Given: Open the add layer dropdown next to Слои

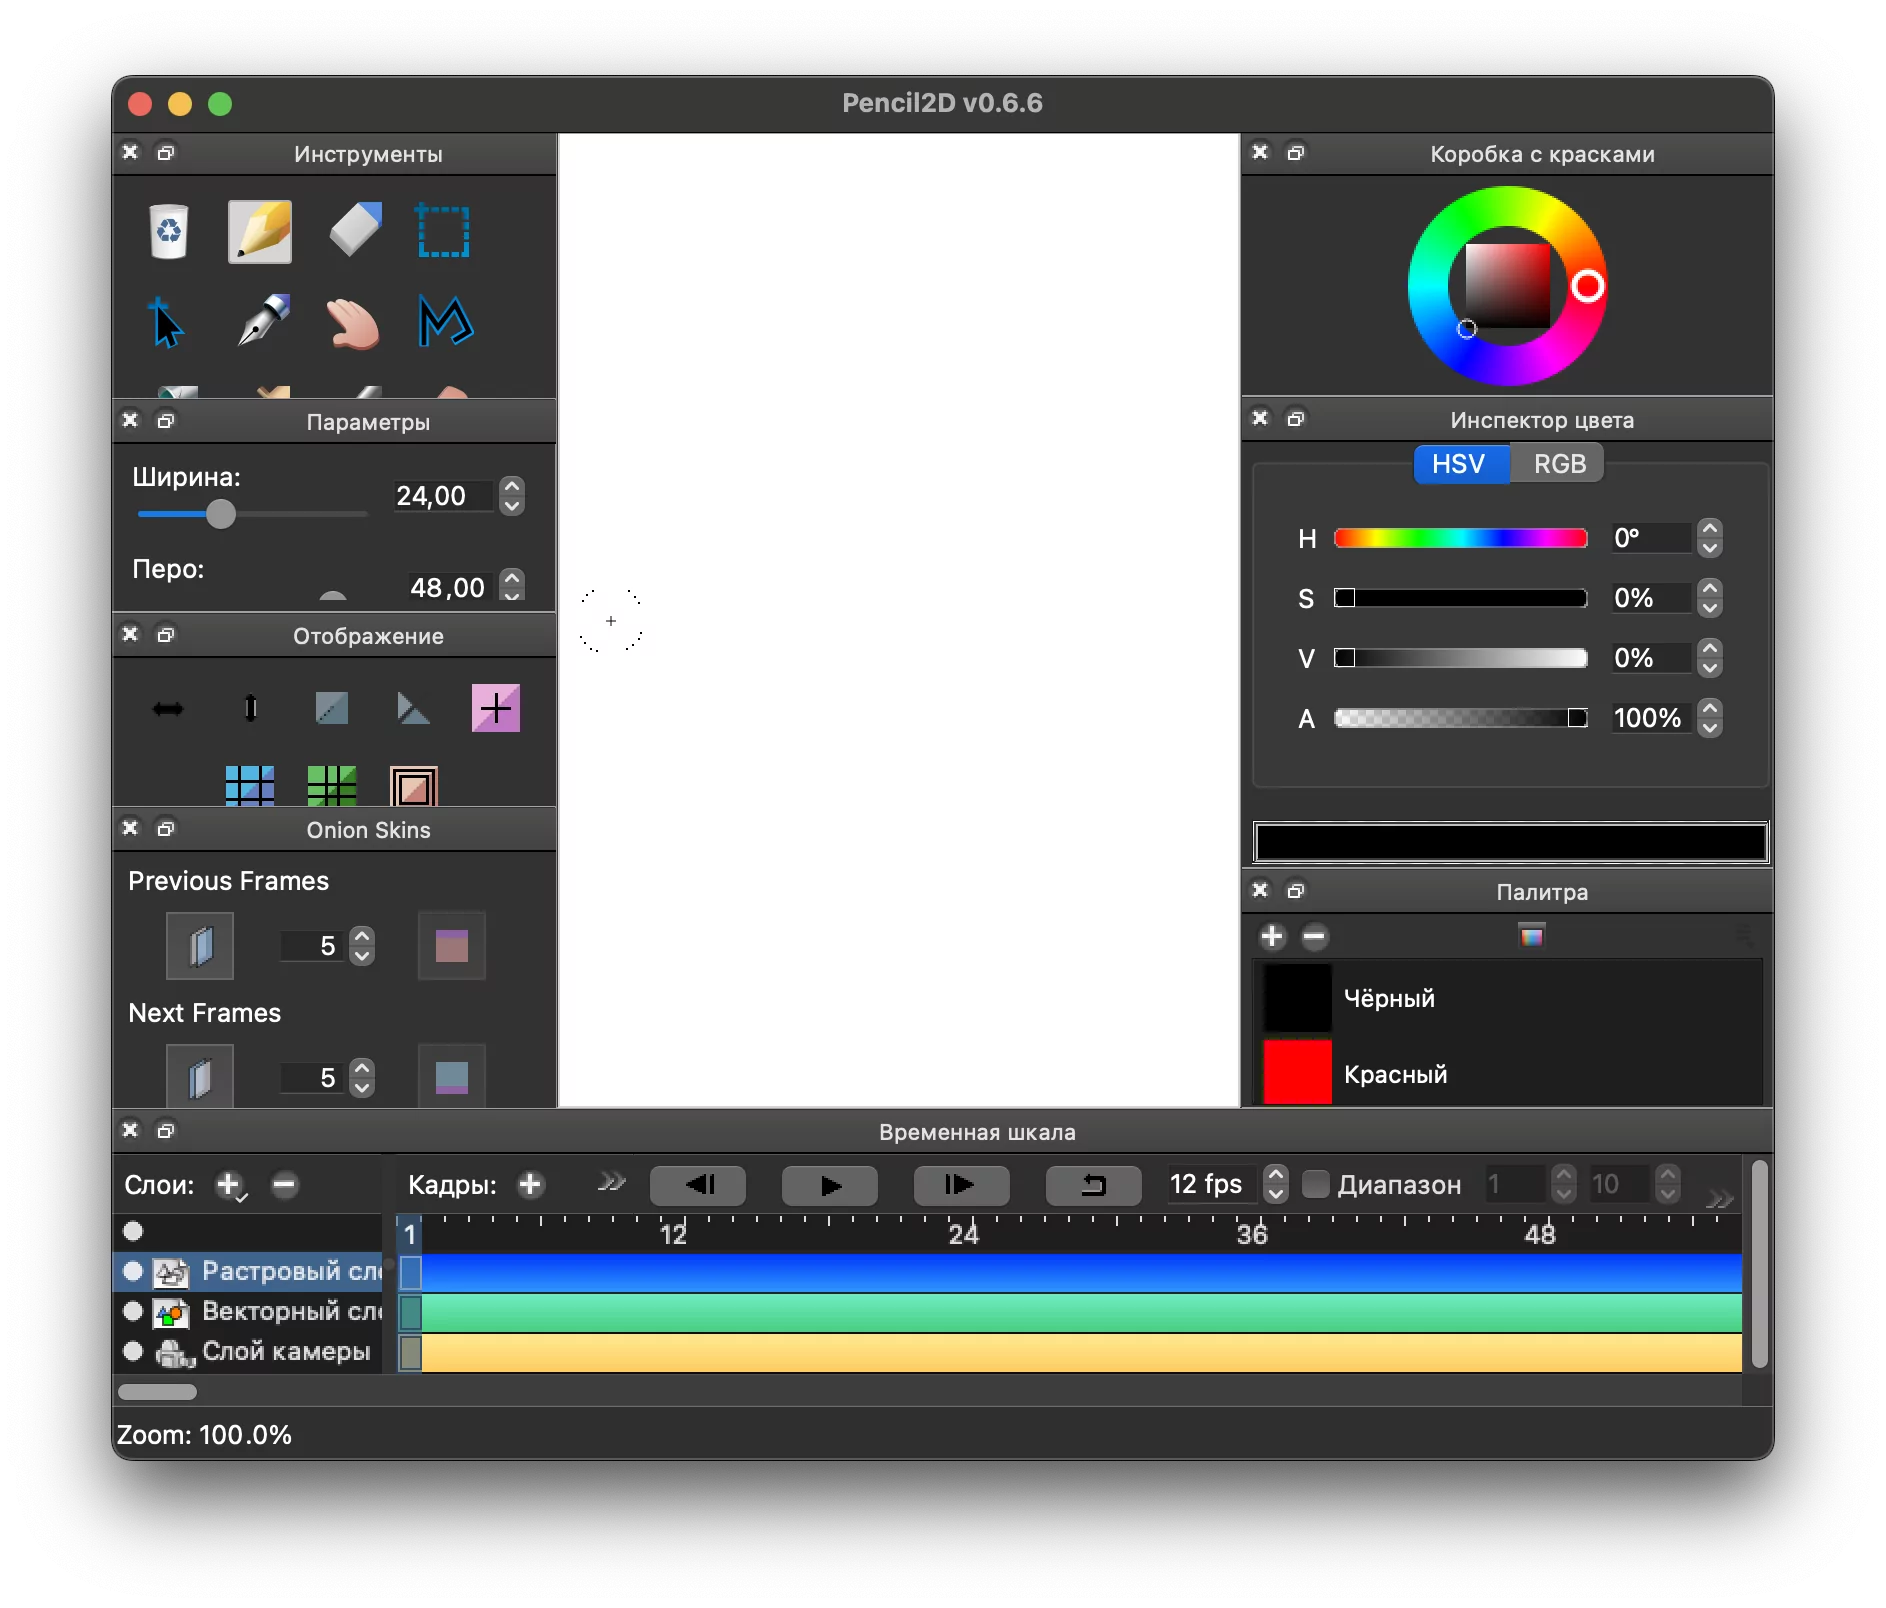Looking at the screenshot, I should [x=230, y=1186].
